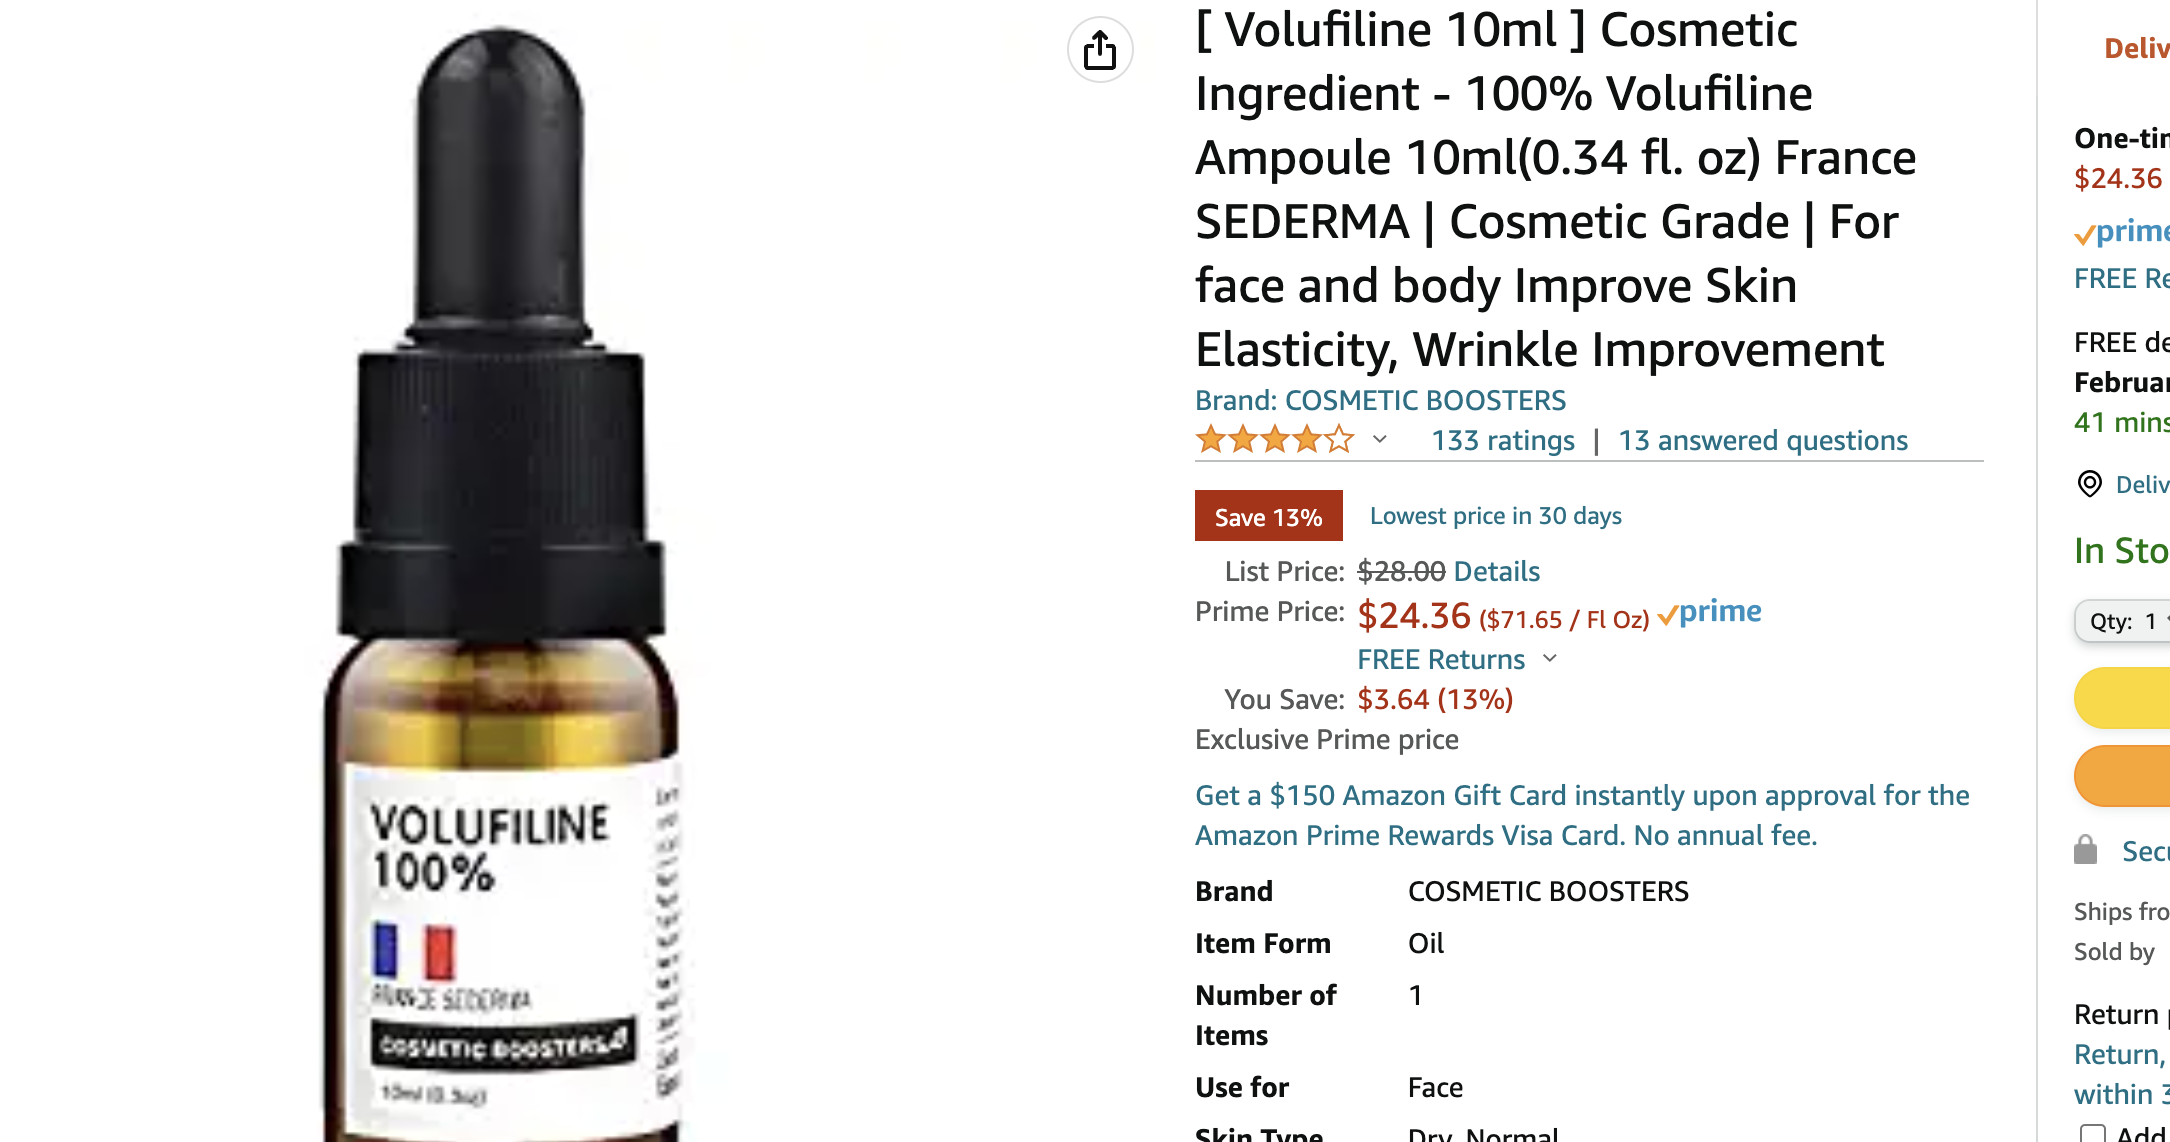This screenshot has width=2170, height=1142.
Task: Click the Amazon Gift Card Visa offer
Action: click(1582, 815)
